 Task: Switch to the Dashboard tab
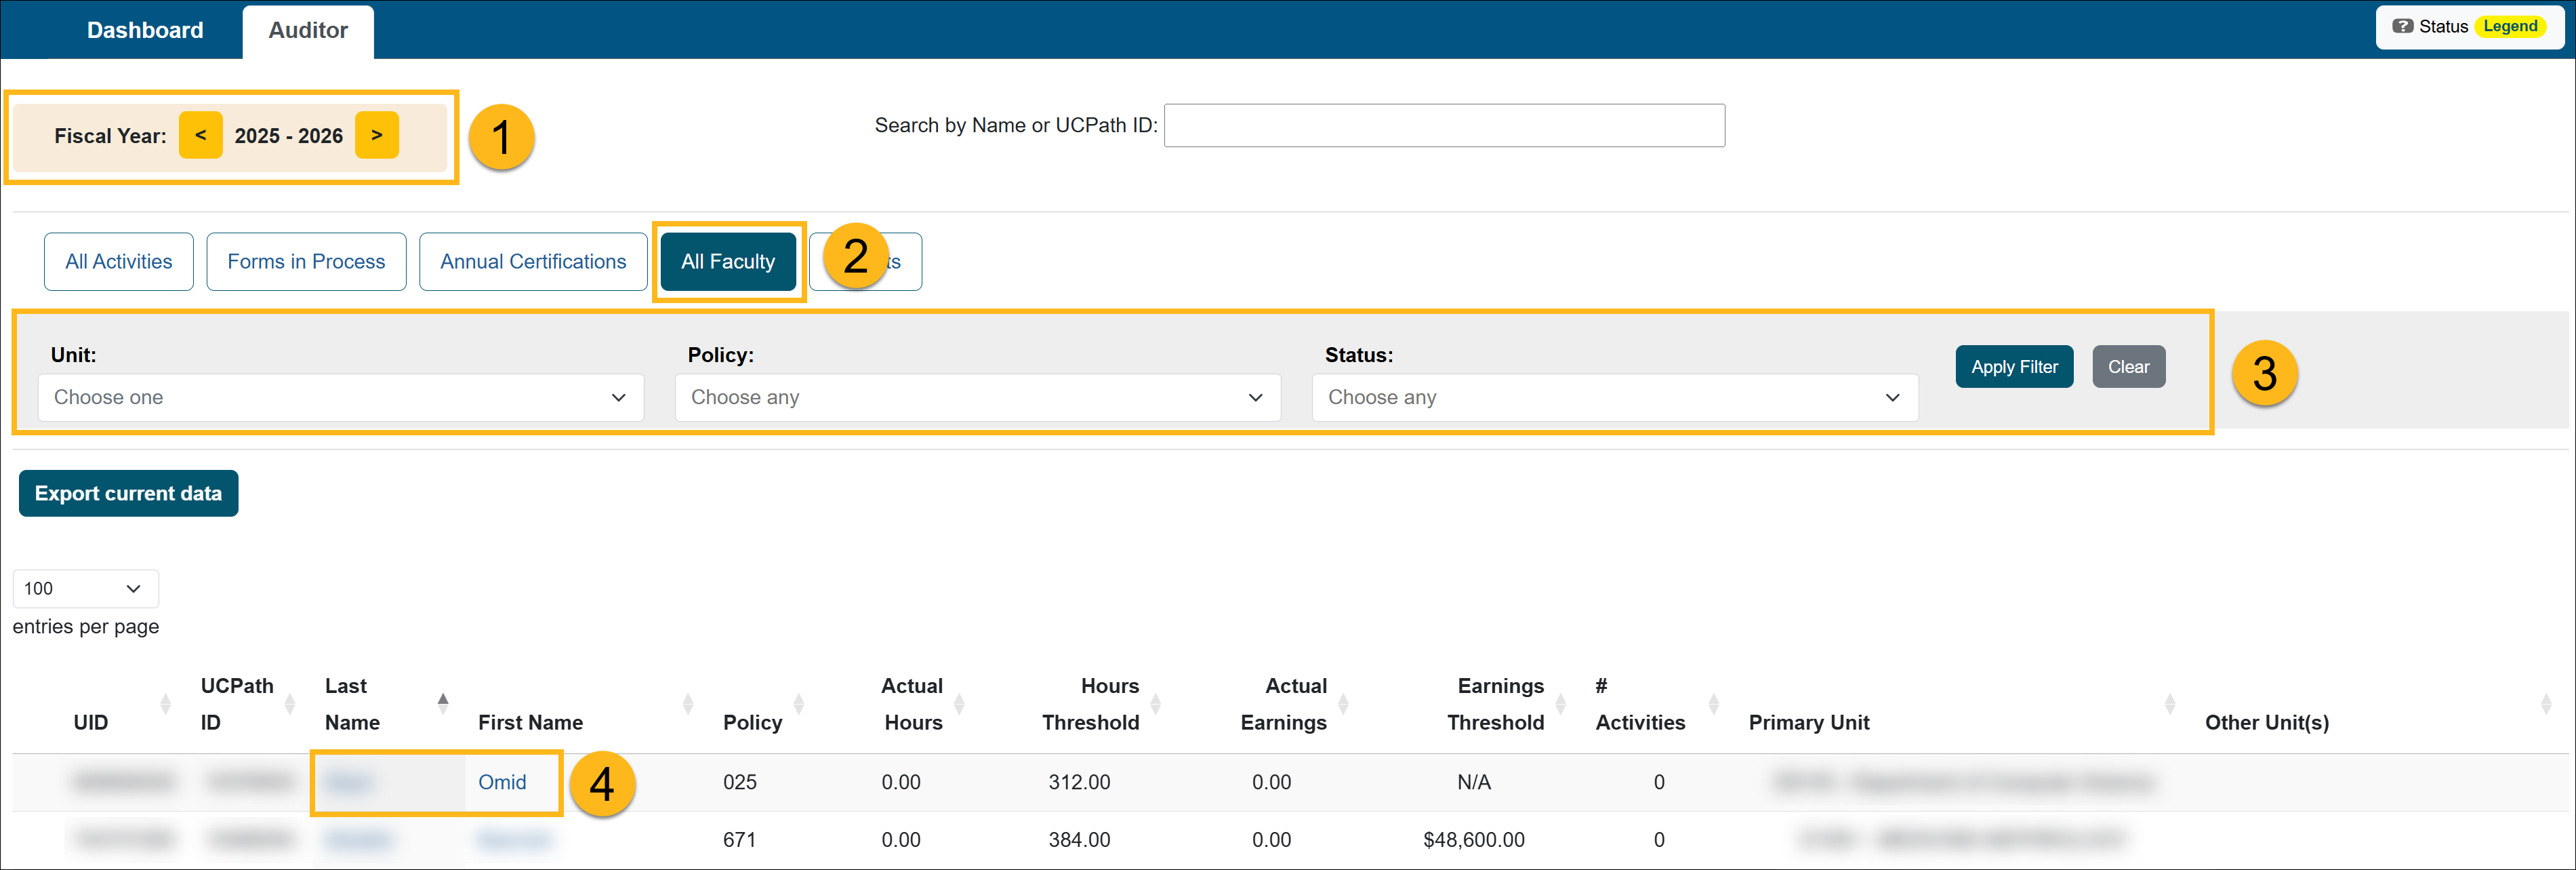[x=145, y=30]
